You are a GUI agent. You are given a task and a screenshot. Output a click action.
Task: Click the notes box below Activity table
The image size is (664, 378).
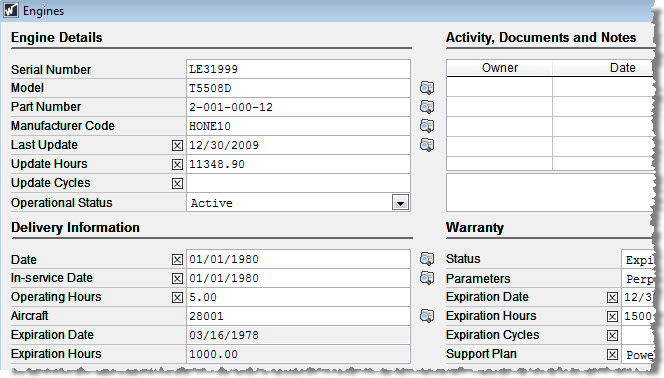coord(551,193)
